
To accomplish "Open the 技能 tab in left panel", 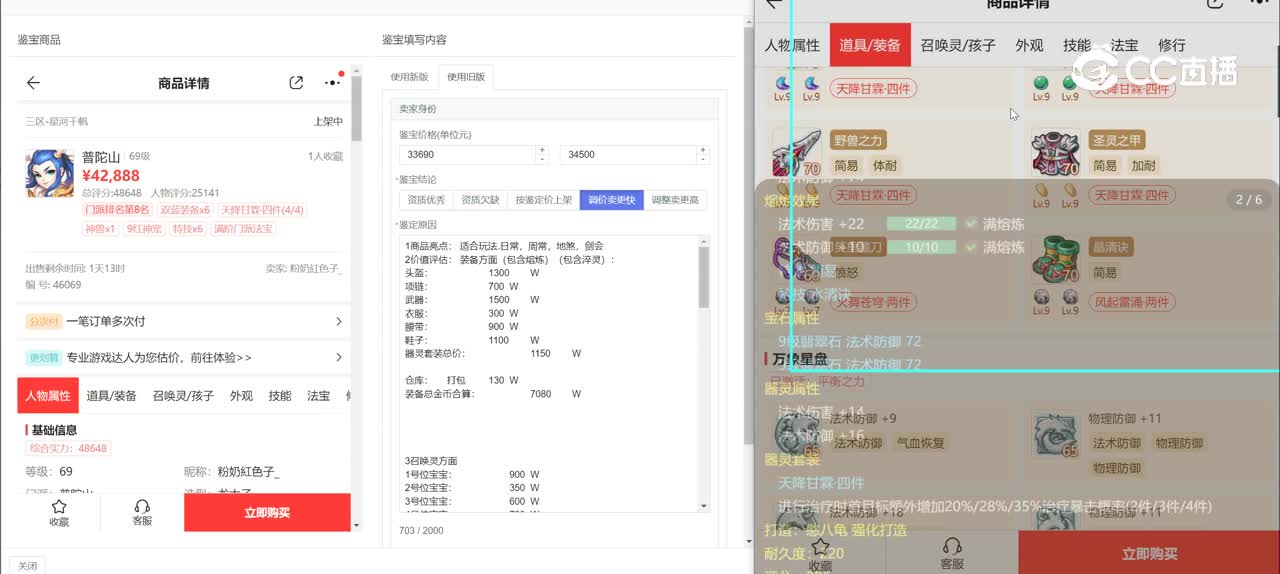I will tap(280, 396).
